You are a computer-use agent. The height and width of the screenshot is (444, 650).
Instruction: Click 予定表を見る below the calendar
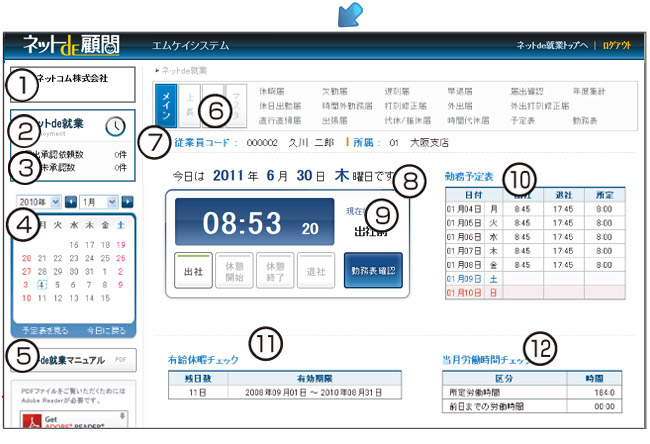(x=45, y=330)
